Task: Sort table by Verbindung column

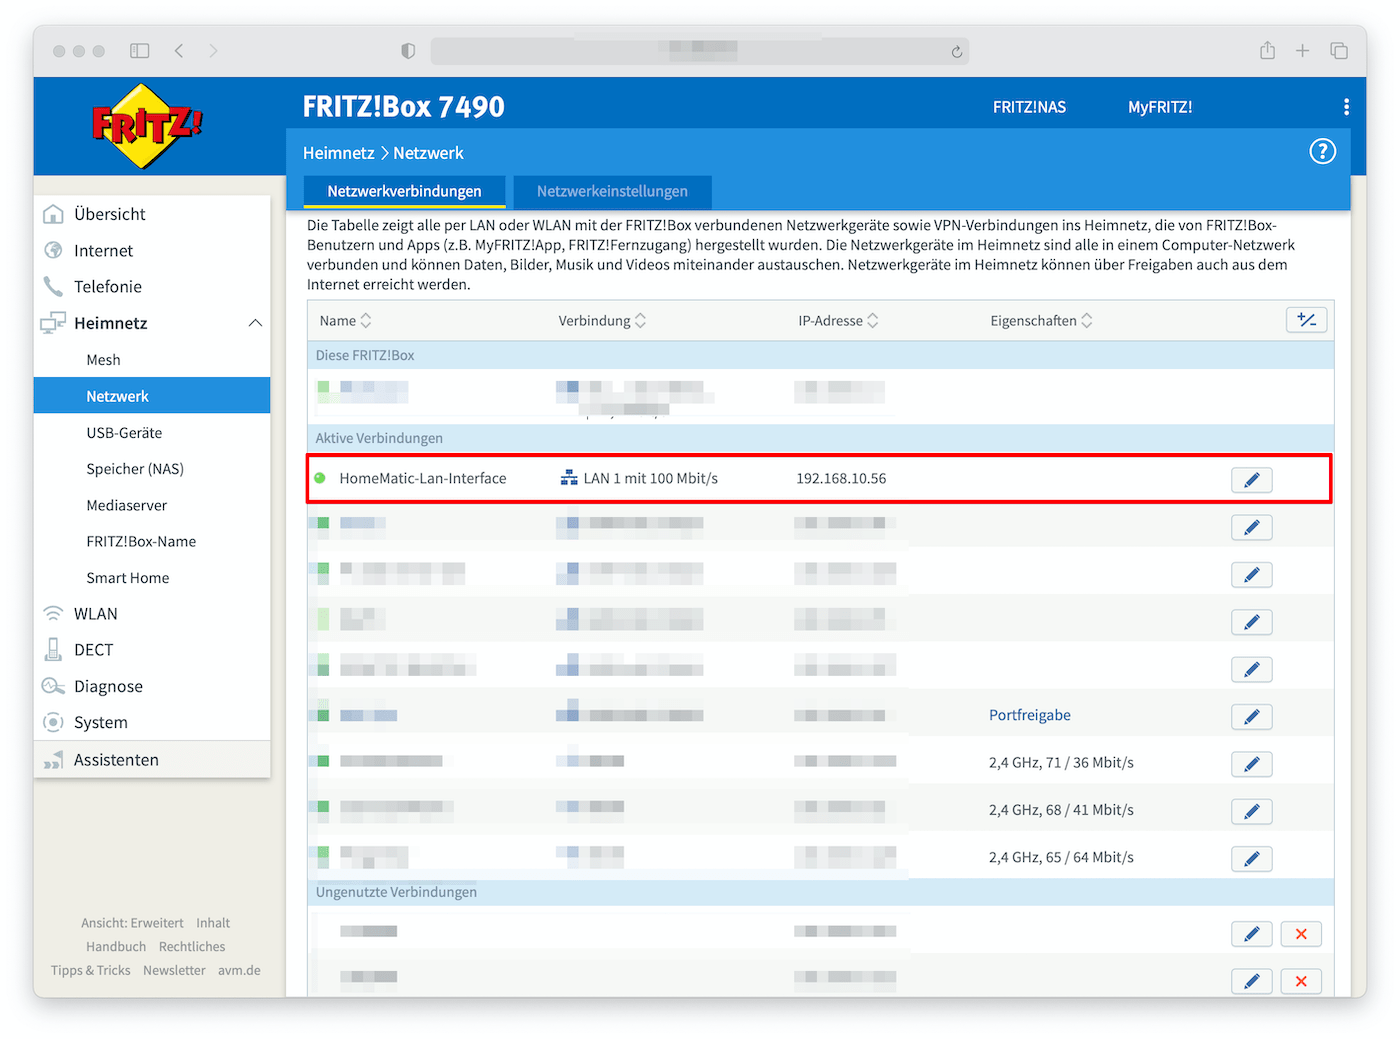Action: coord(602,321)
